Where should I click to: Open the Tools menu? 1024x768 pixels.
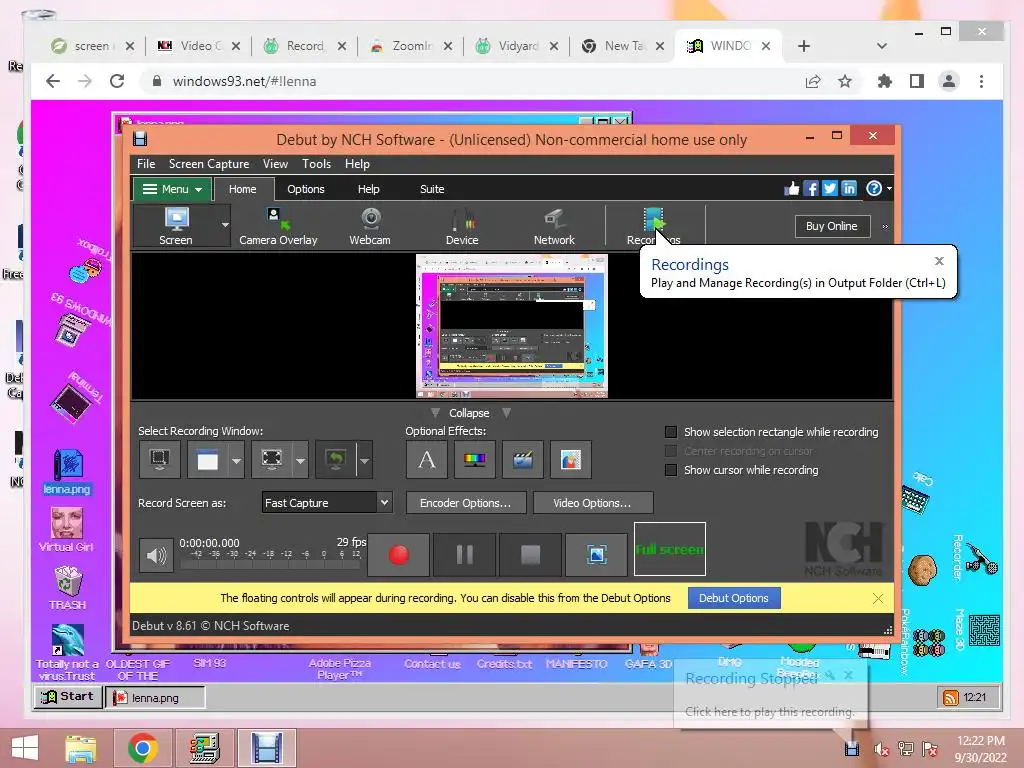(316, 164)
